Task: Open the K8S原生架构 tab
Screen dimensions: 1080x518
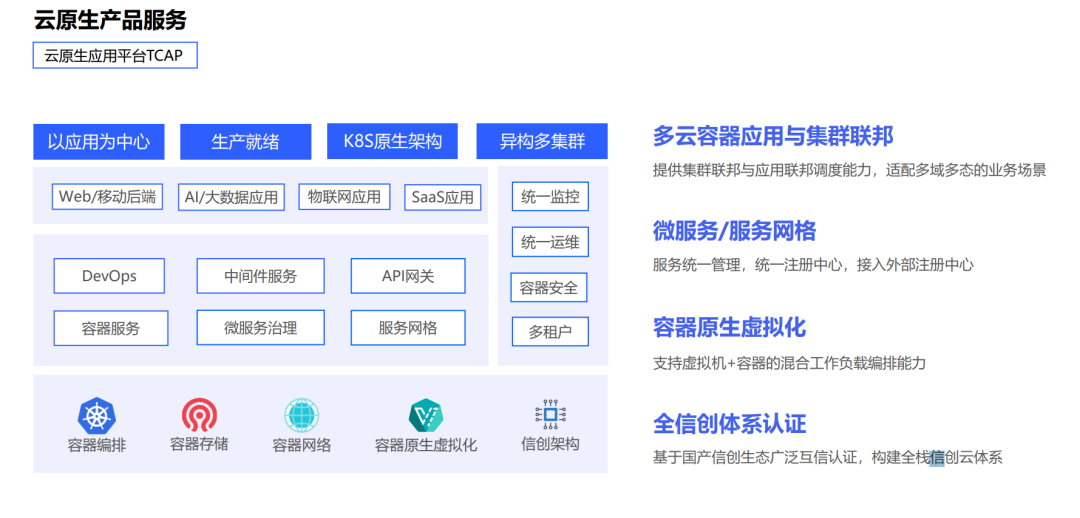Action: (393, 141)
